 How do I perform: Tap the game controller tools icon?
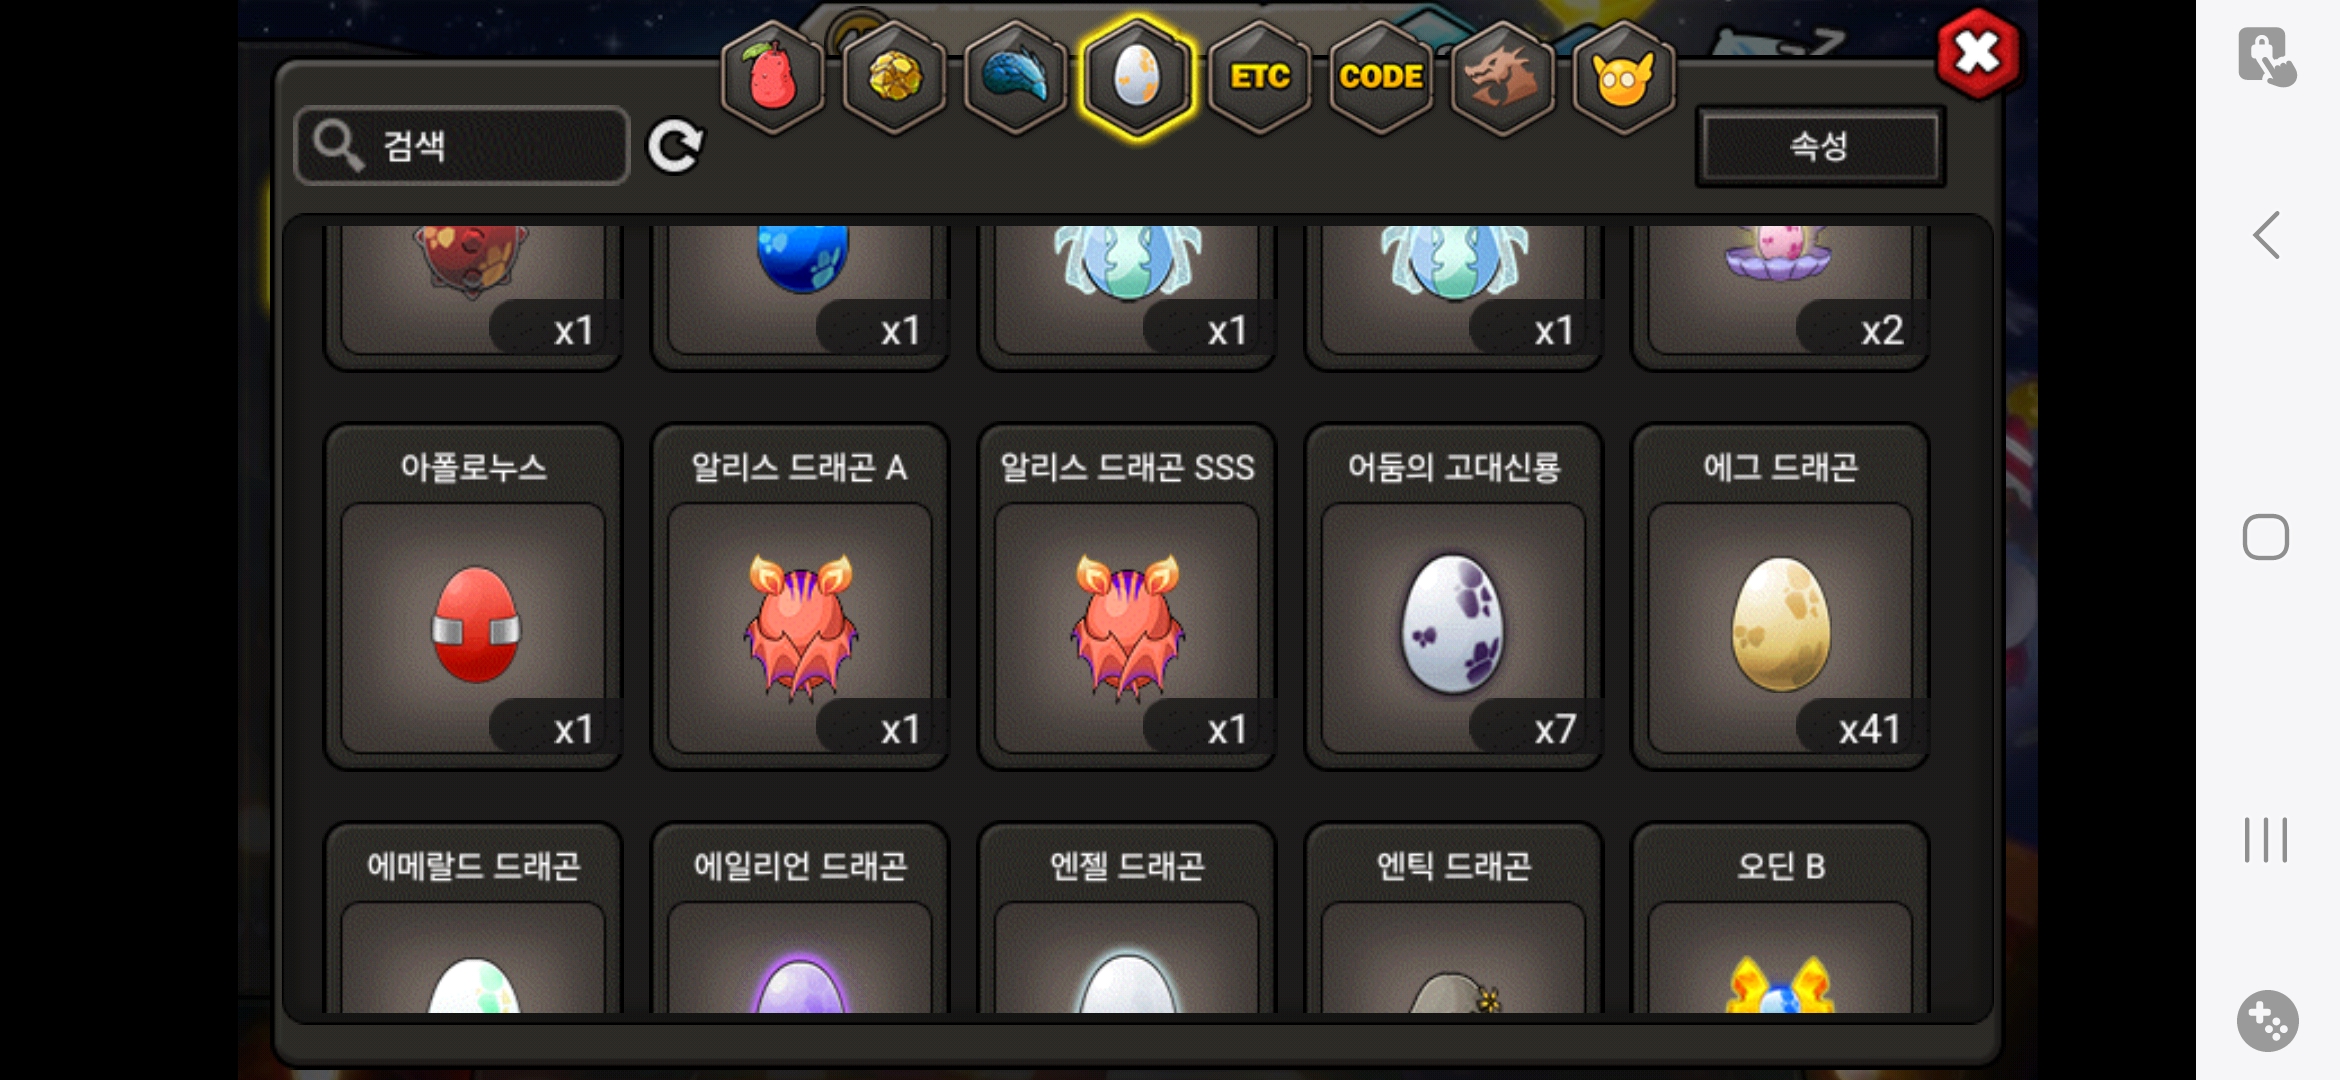[x=2267, y=1021]
